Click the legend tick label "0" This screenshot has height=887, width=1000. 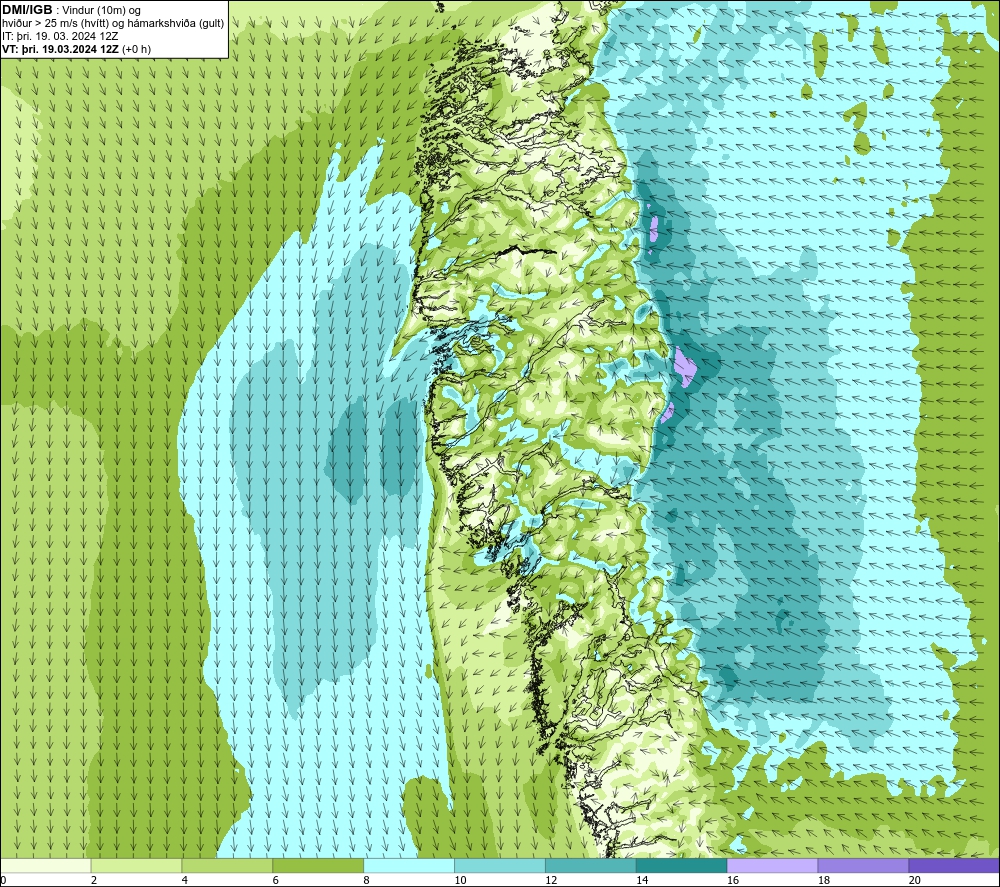(x=3, y=880)
